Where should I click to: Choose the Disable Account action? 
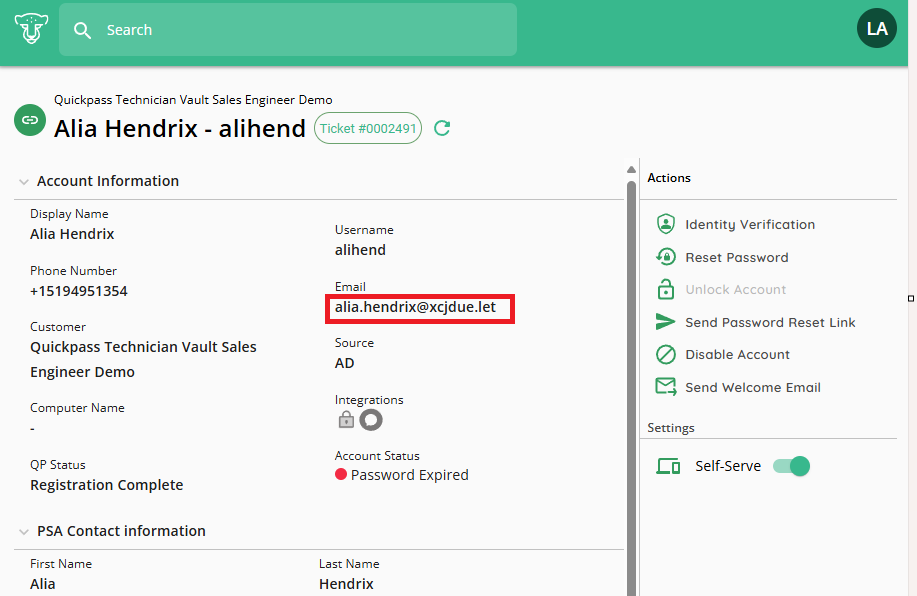pyautogui.click(x=737, y=354)
